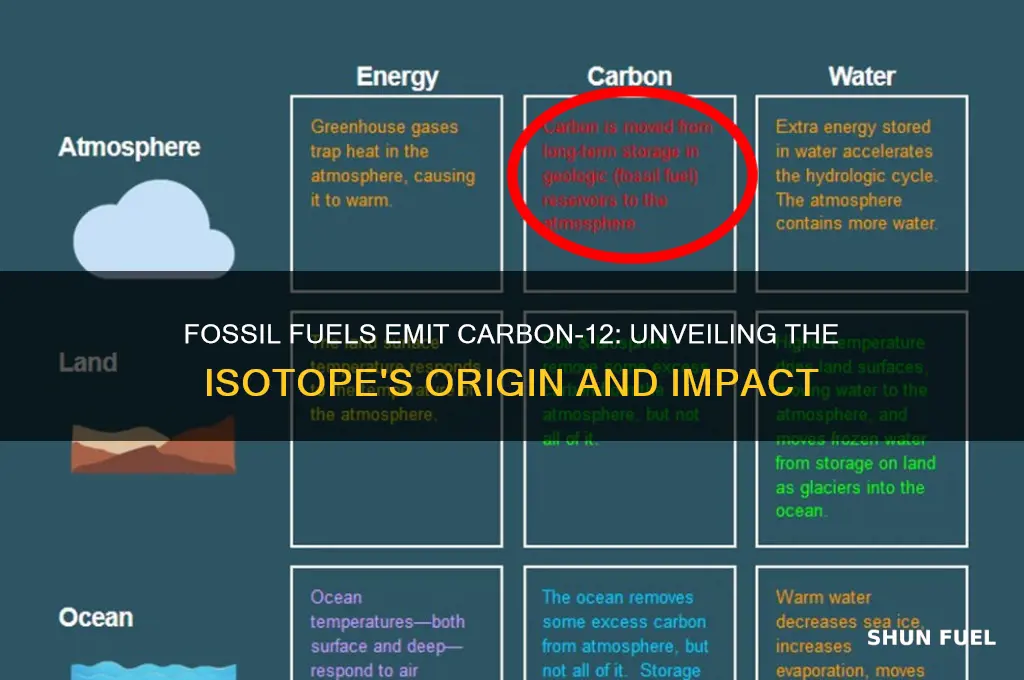Click the Ocean row label

(x=96, y=617)
